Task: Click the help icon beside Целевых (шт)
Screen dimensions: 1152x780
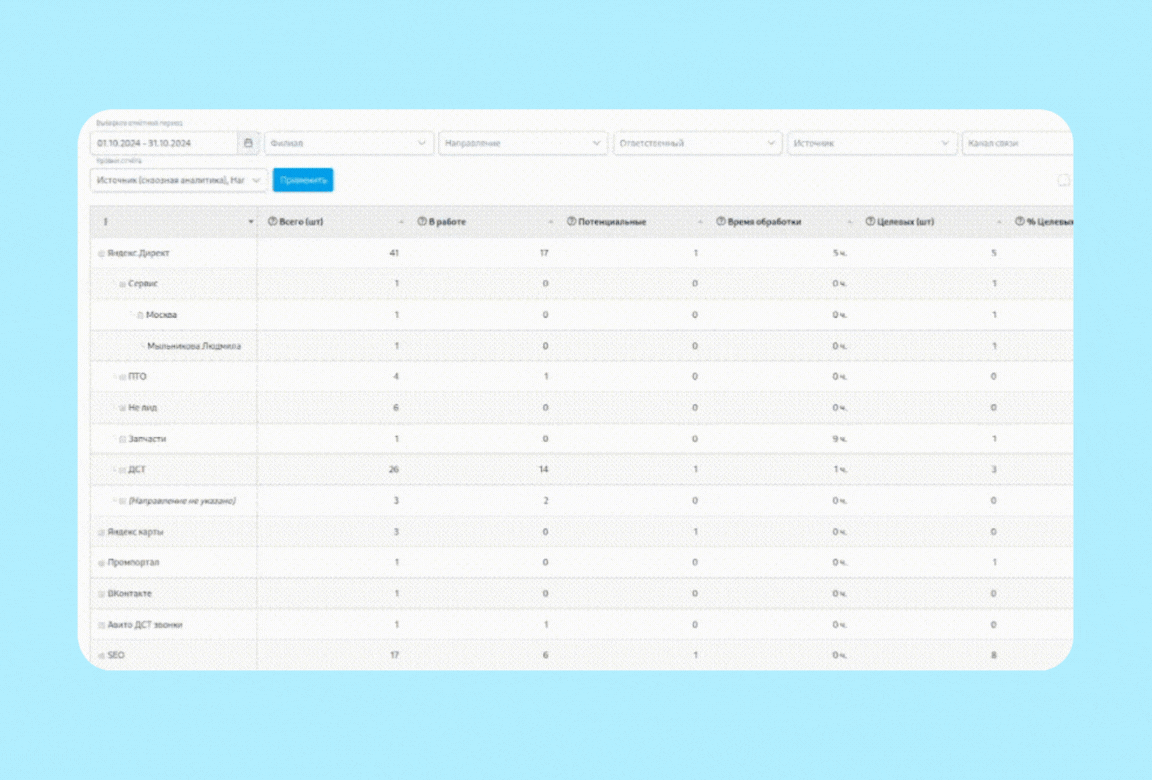Action: (871, 222)
